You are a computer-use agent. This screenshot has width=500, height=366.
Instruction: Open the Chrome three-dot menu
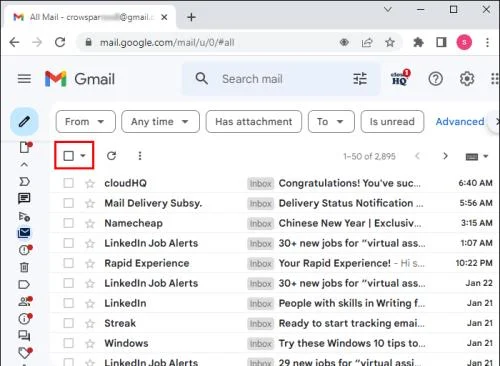[487, 42]
